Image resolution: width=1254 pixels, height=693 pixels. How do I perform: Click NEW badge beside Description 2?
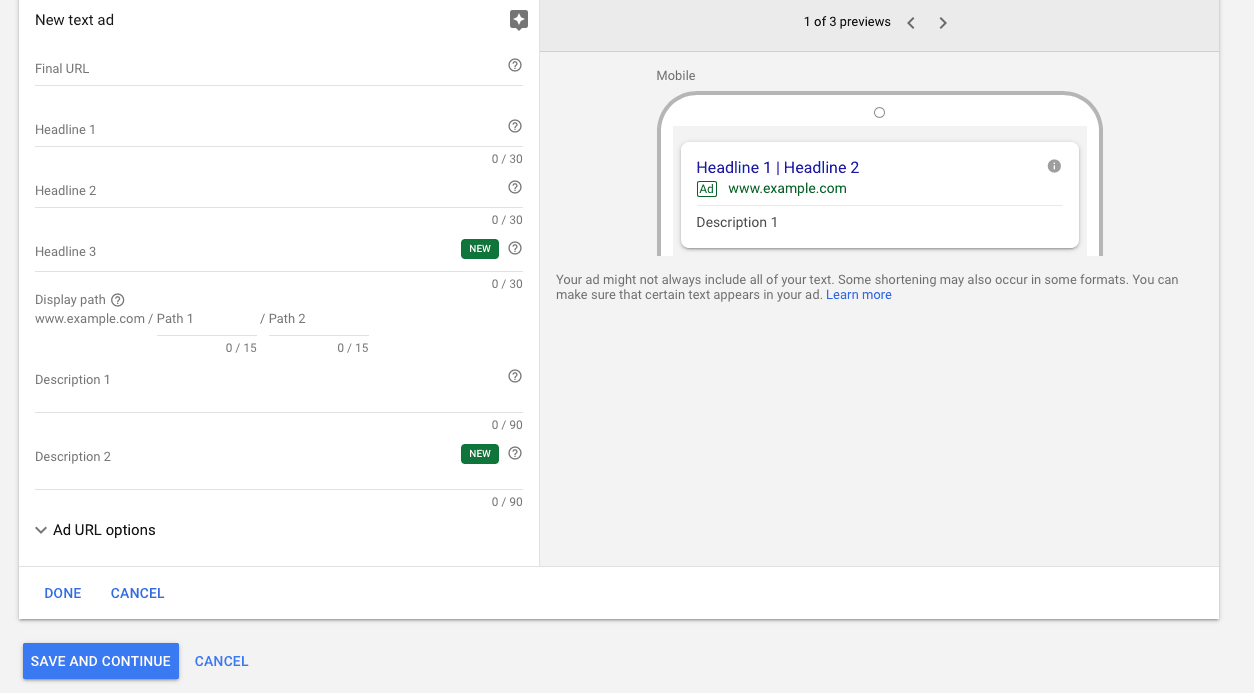[x=480, y=454]
